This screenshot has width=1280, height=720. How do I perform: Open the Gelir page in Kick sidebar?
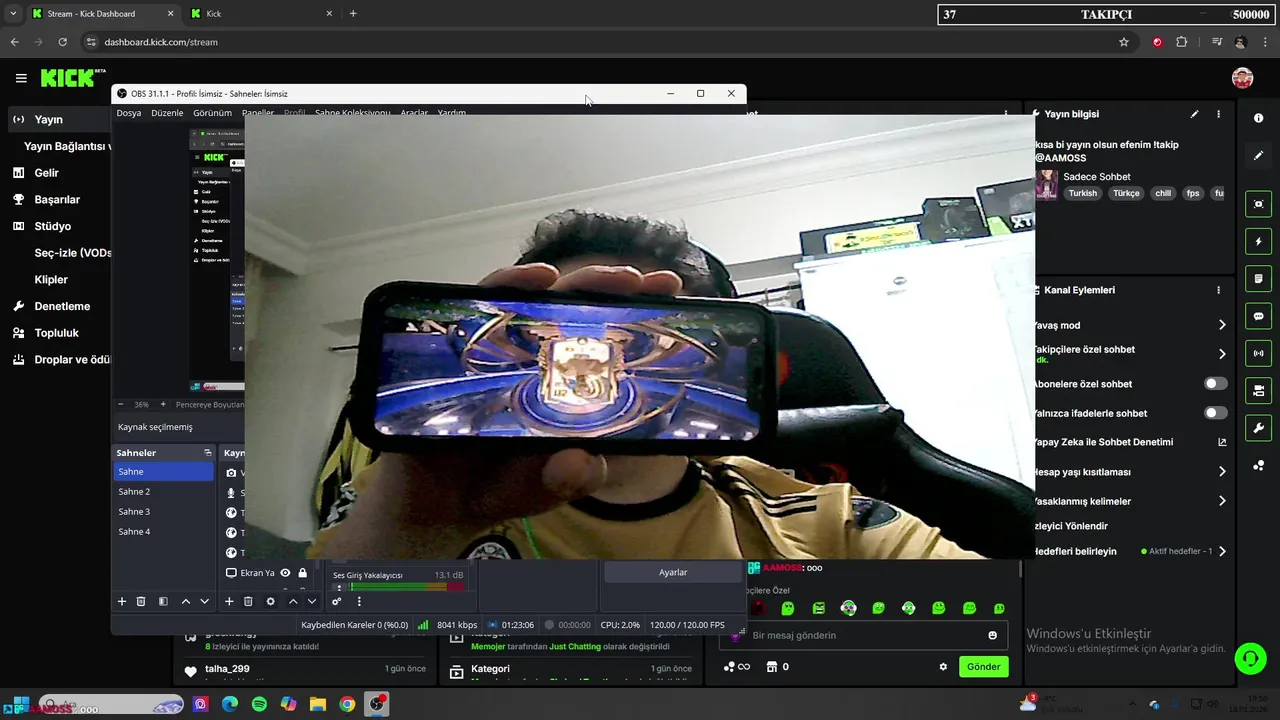click(x=47, y=173)
